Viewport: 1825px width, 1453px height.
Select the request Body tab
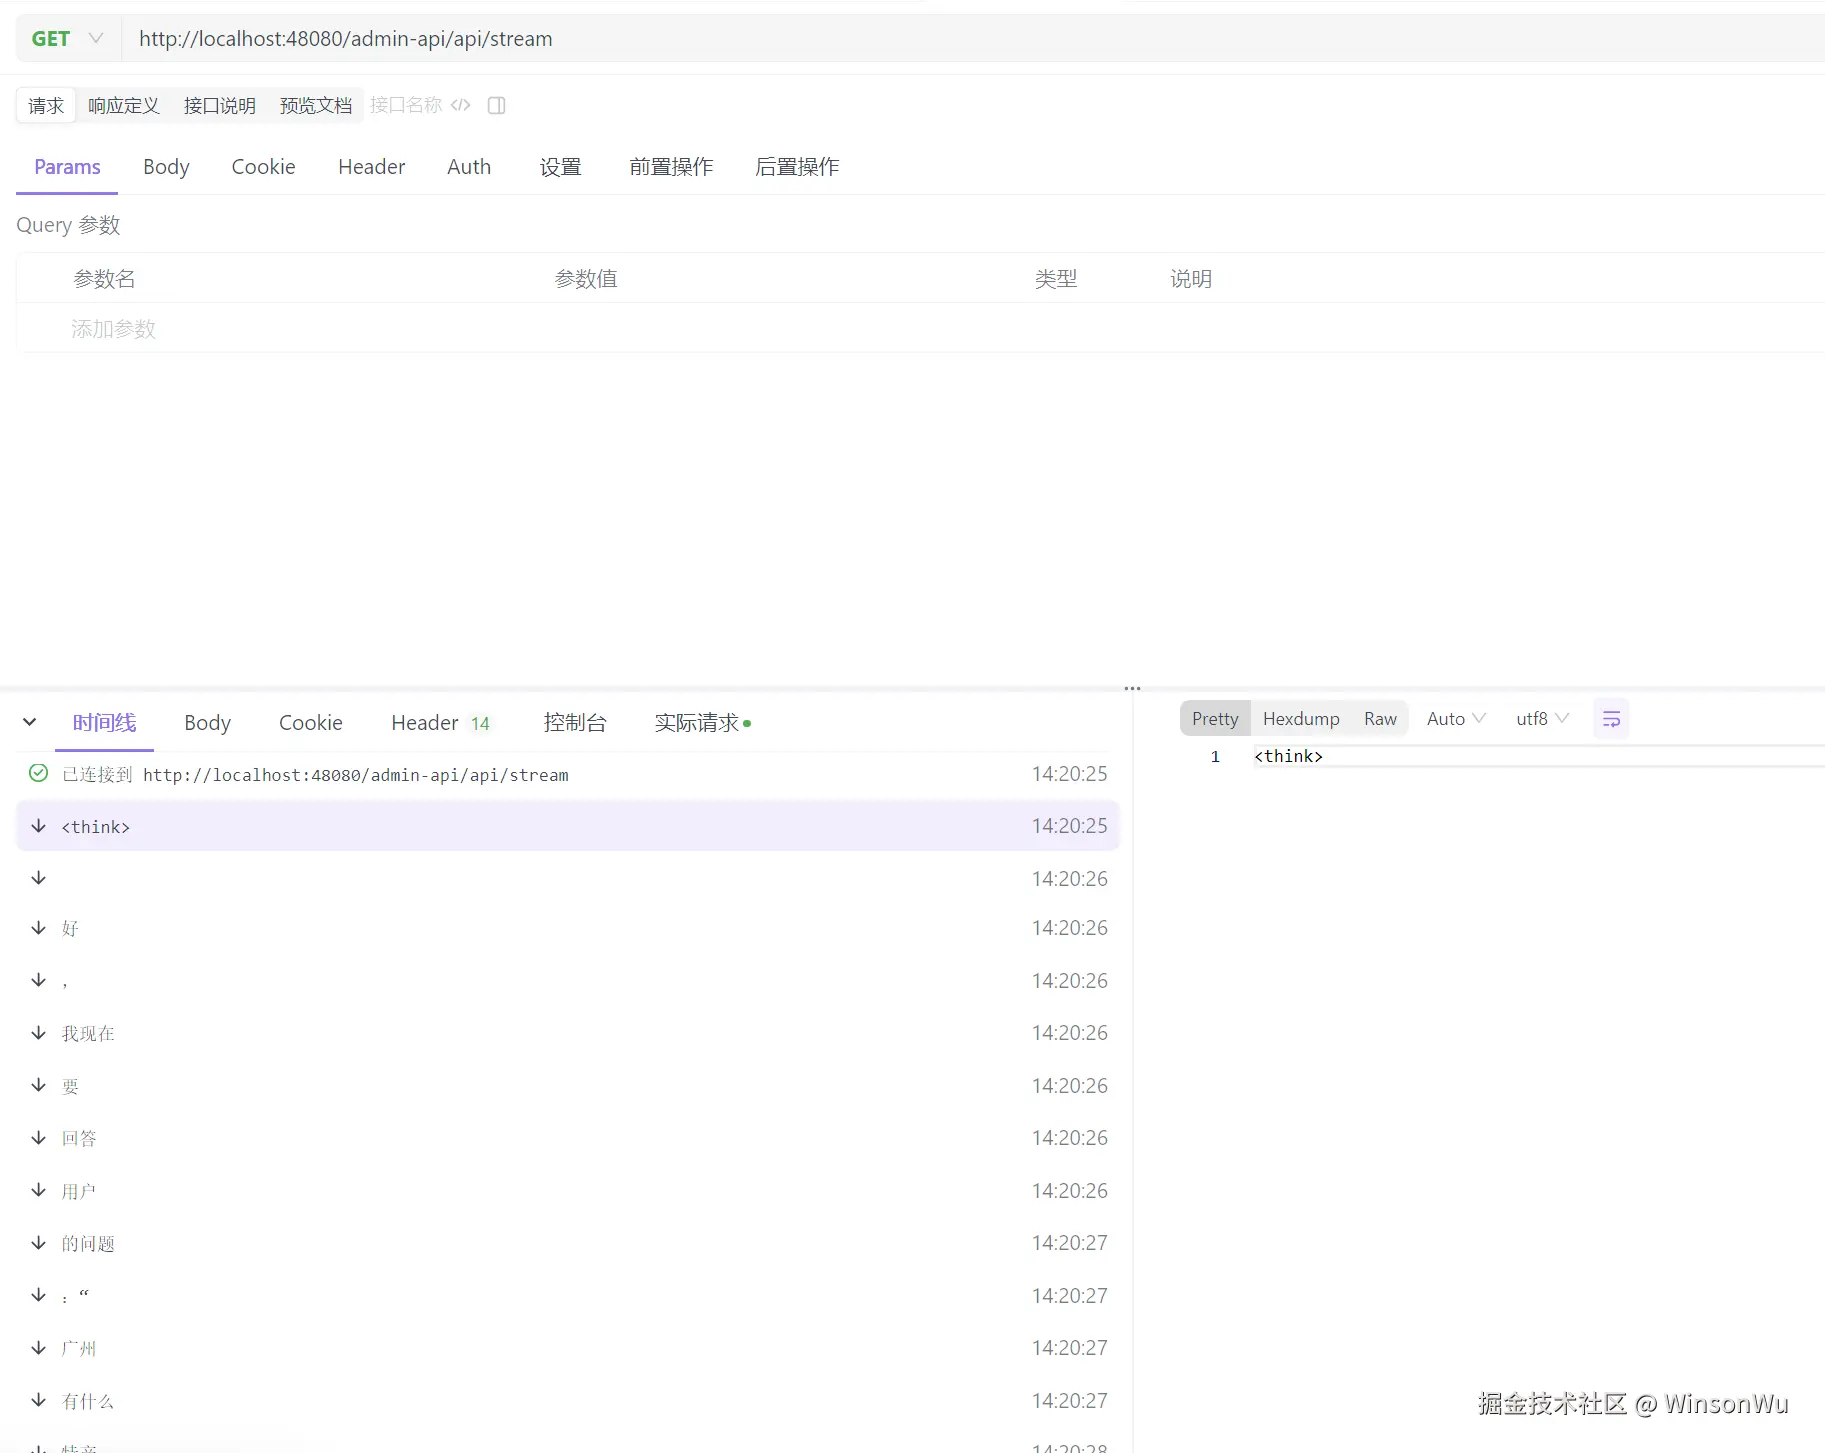(x=166, y=167)
